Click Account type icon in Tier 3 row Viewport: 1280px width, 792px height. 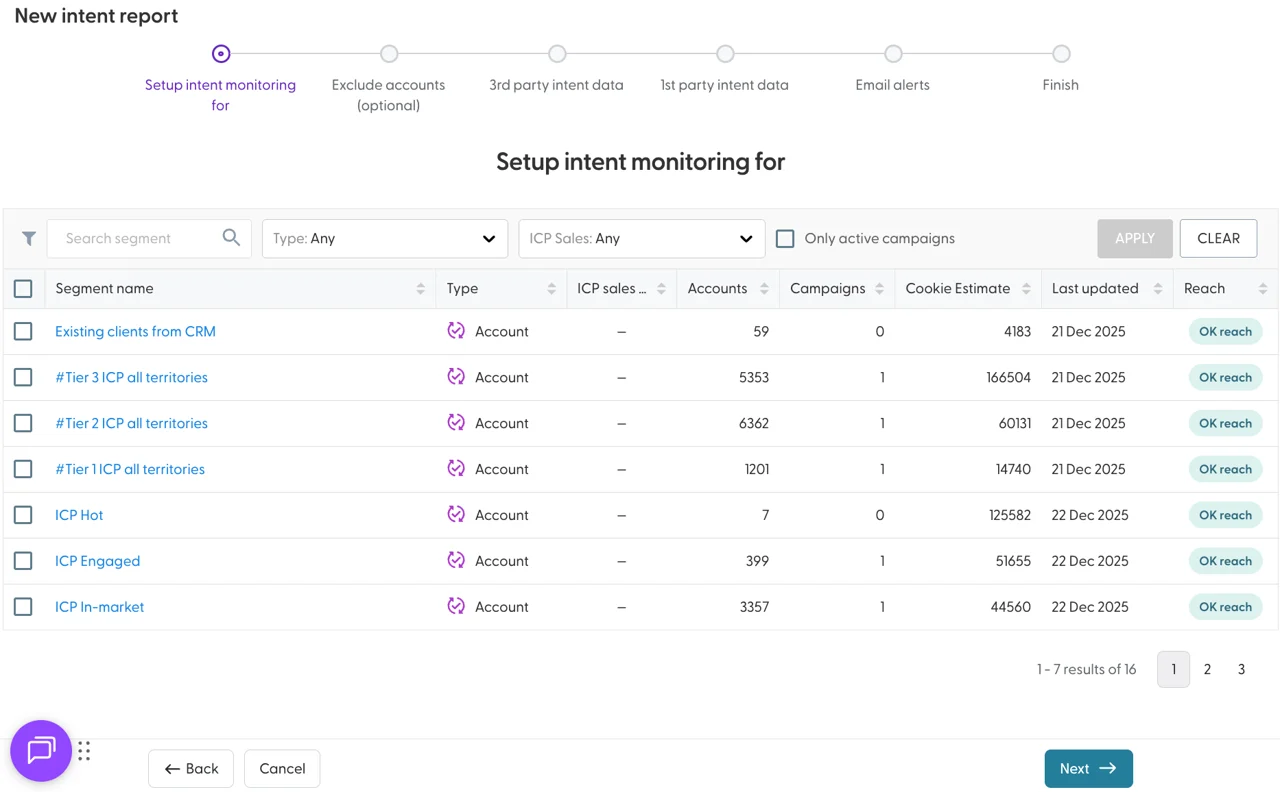(456, 377)
